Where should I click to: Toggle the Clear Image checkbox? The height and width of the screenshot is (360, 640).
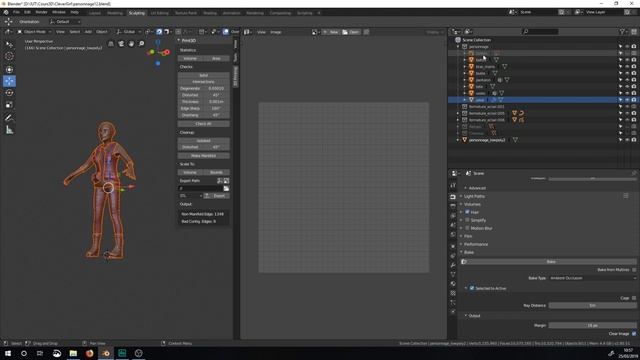634,333
